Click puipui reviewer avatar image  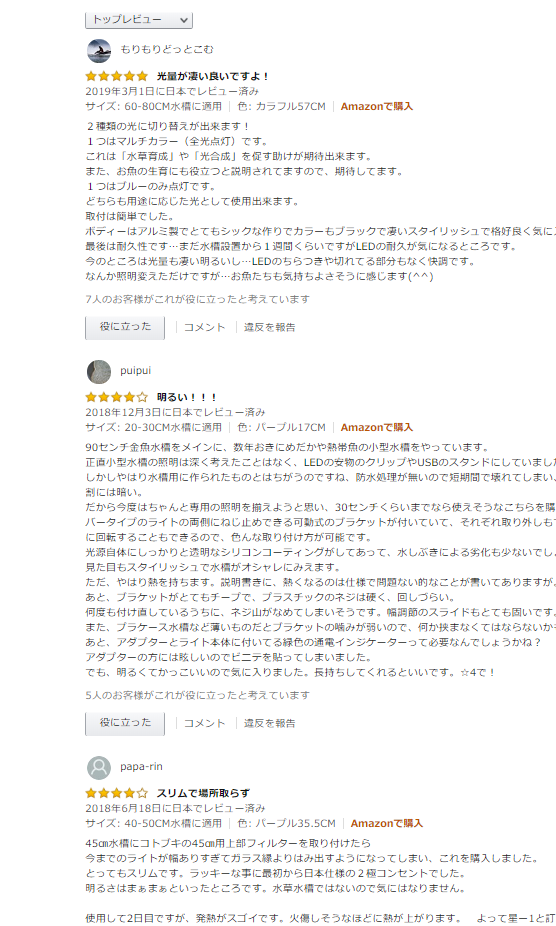[x=99, y=371]
